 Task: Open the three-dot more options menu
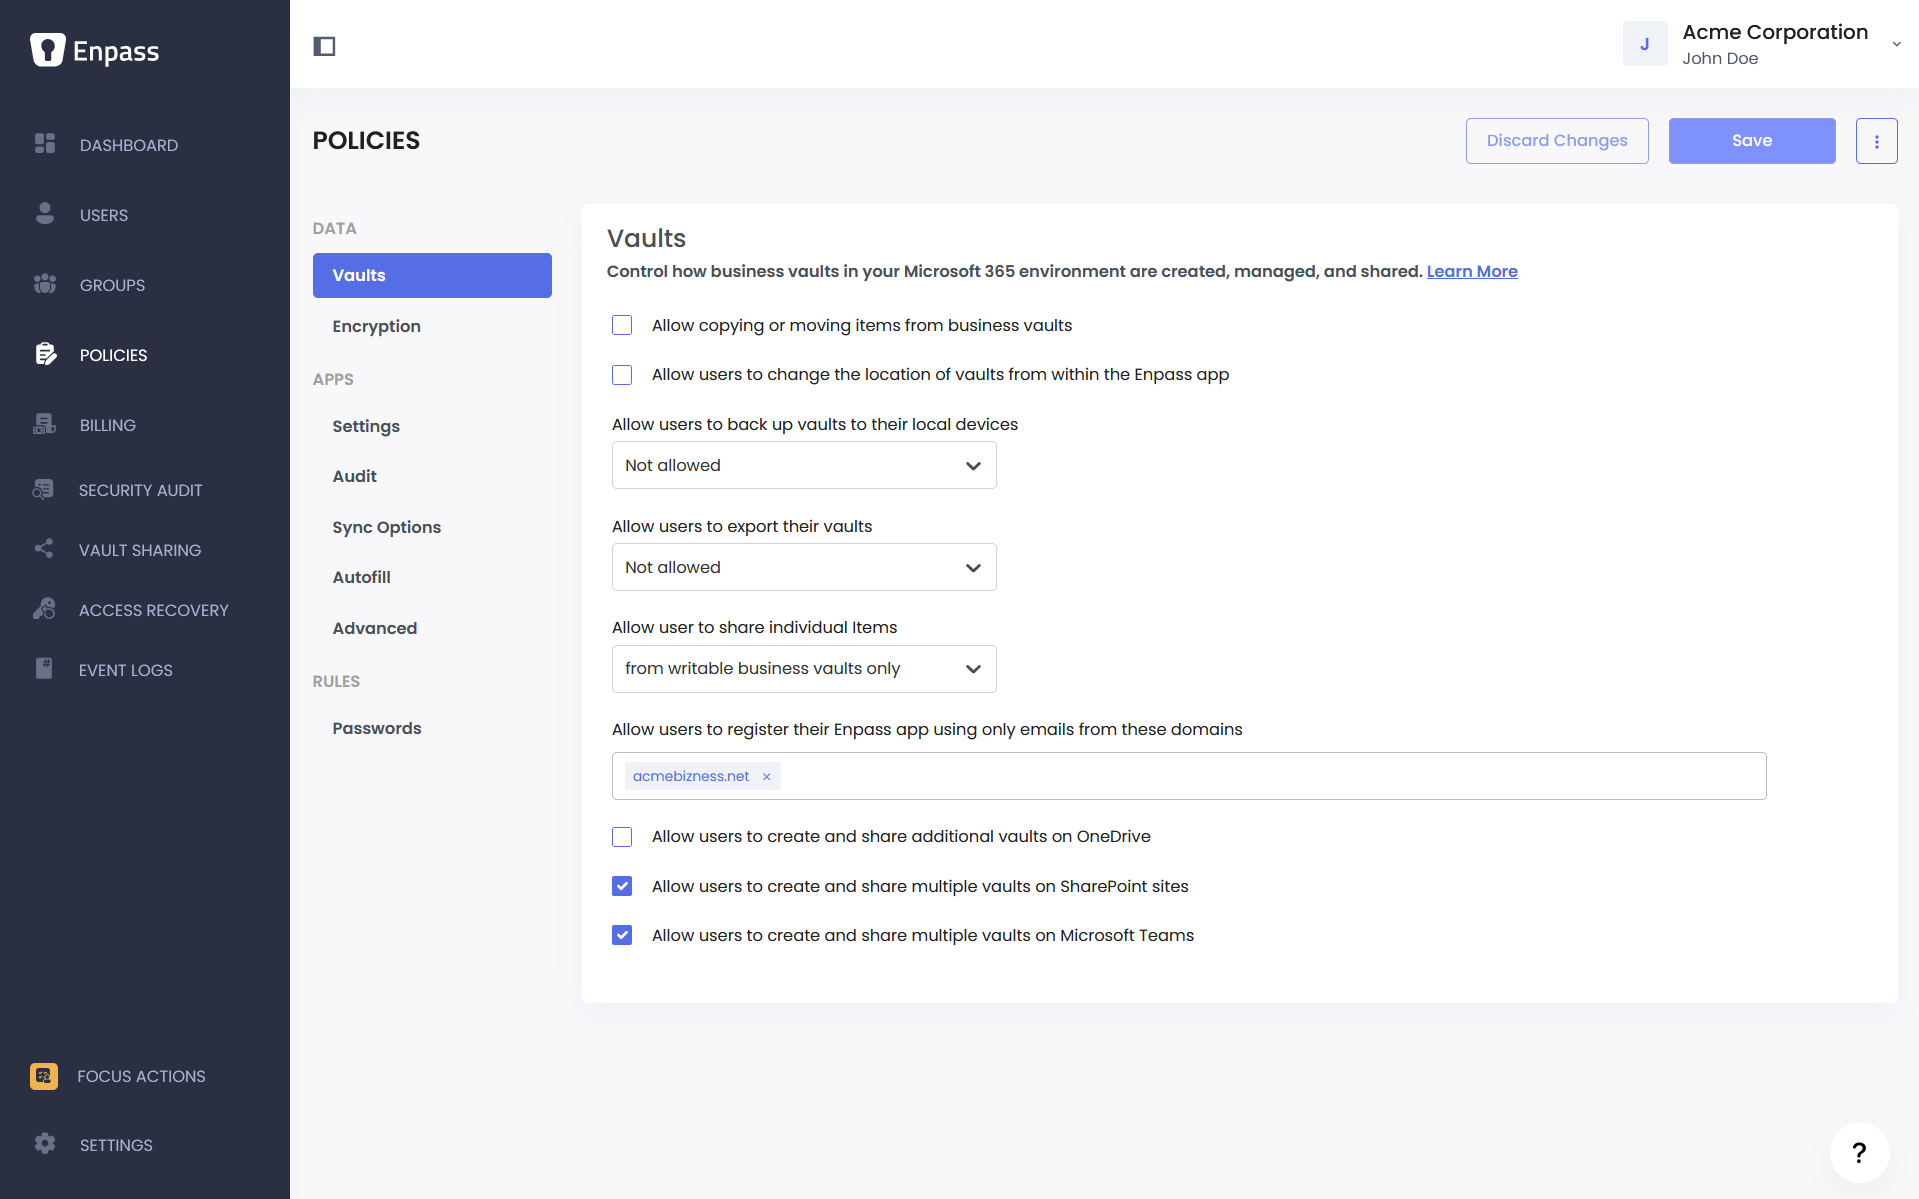1876,141
